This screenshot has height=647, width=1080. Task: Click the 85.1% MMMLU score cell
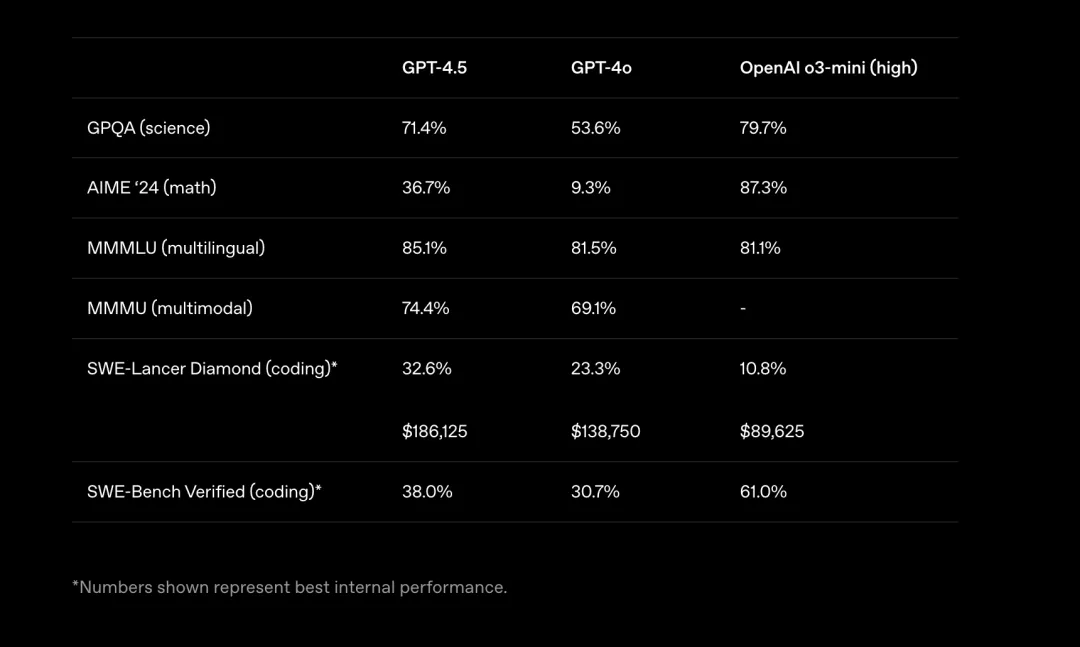coord(424,248)
